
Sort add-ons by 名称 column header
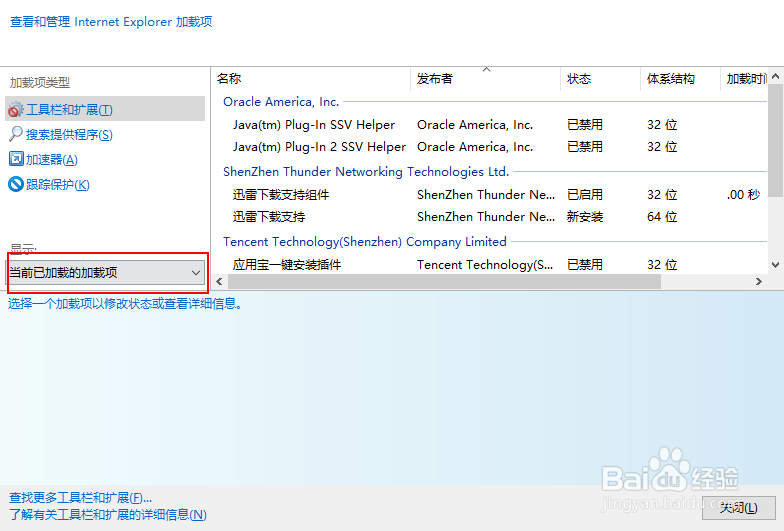(312, 78)
